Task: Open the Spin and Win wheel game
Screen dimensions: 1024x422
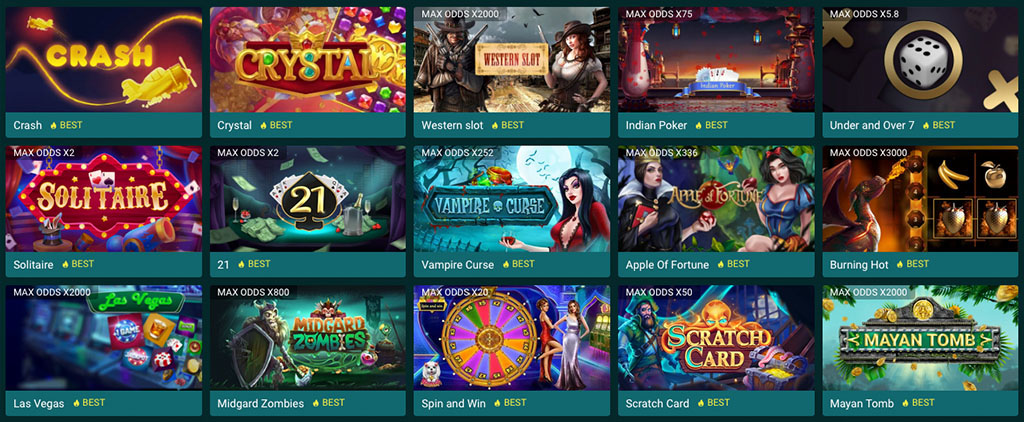Action: (x=512, y=338)
